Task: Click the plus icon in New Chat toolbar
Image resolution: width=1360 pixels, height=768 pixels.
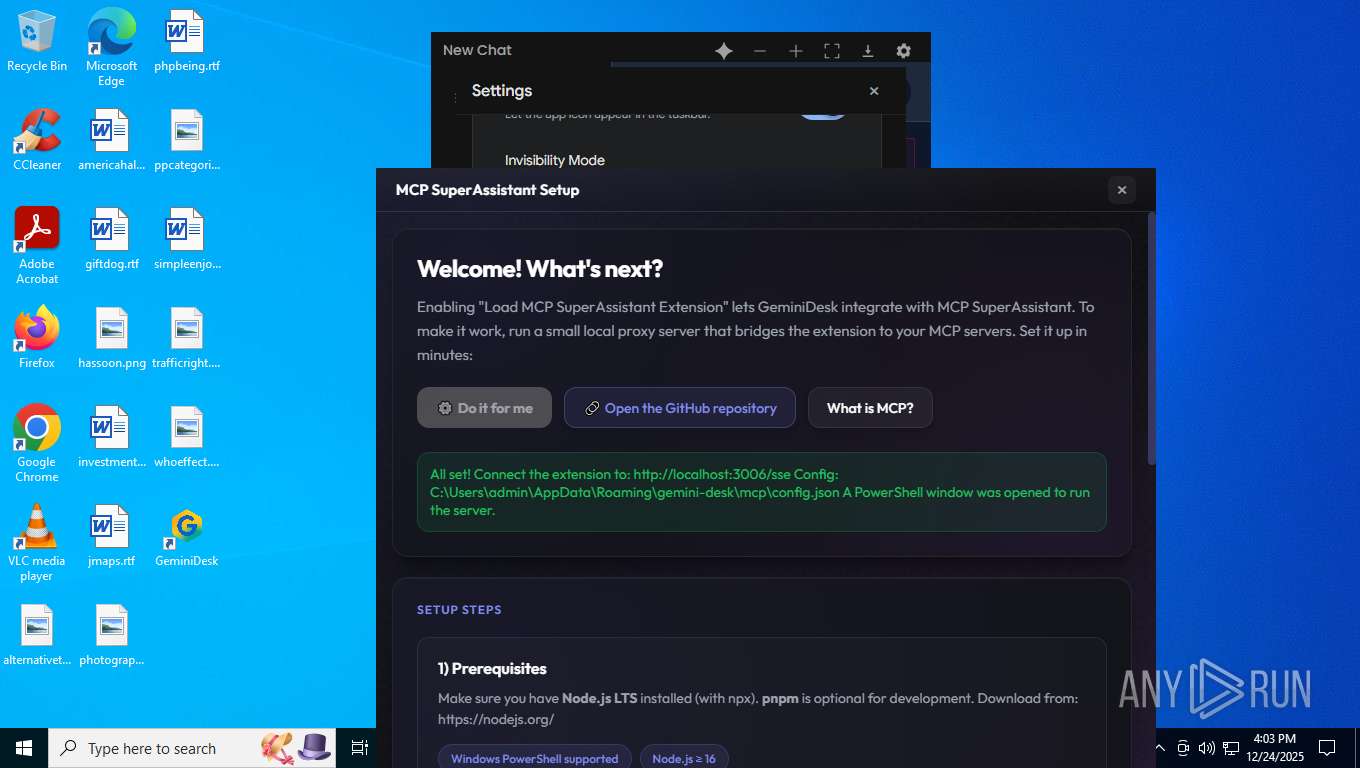Action: click(x=796, y=51)
